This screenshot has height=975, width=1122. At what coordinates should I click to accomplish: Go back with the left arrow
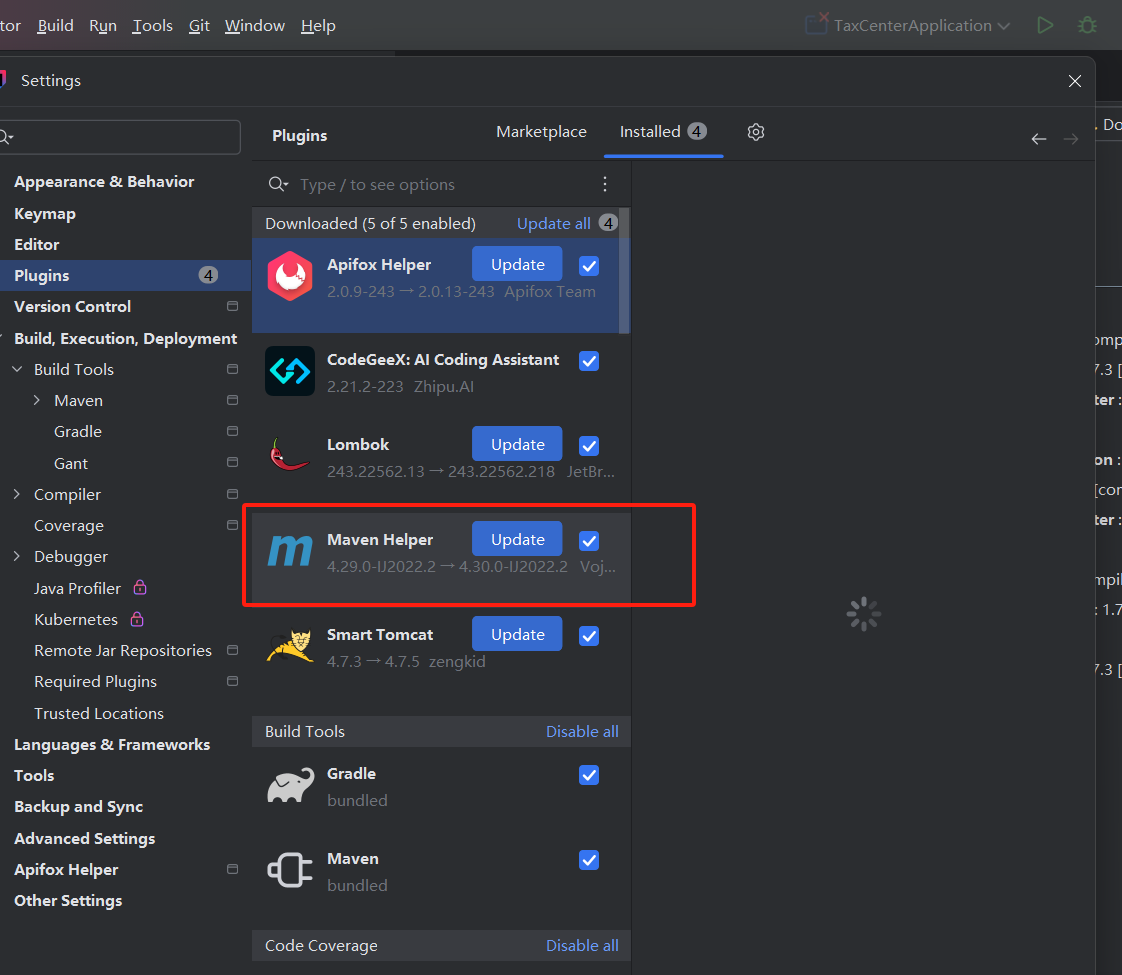pos(1039,139)
